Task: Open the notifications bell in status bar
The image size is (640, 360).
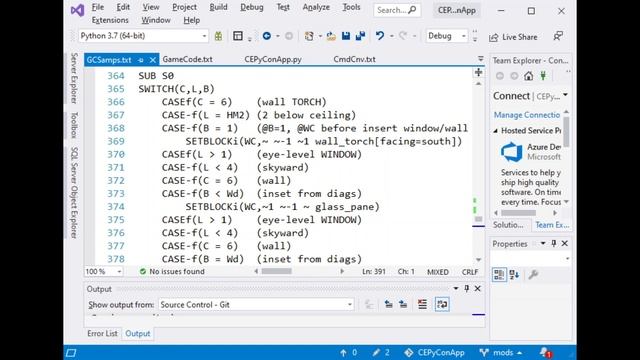Action: pos(545,352)
